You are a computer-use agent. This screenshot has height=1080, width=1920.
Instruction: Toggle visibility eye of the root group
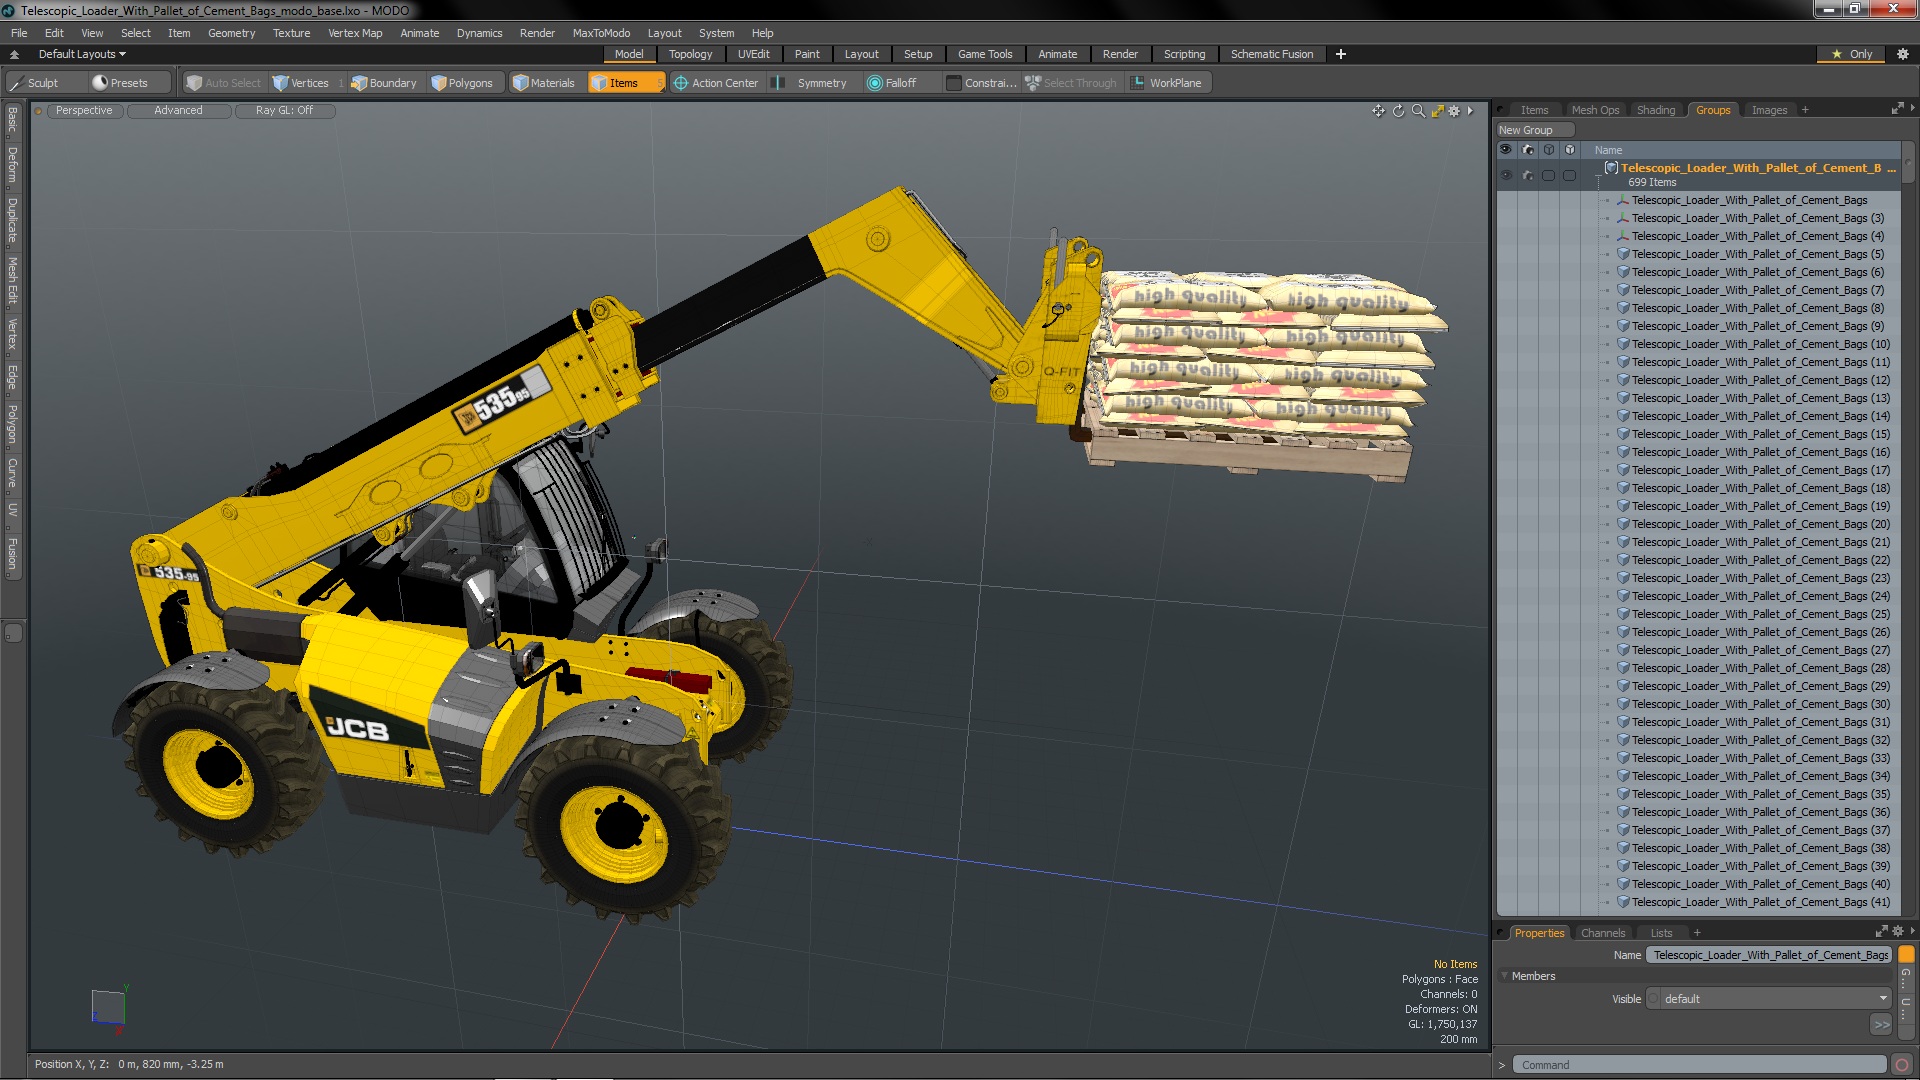[x=1506, y=175]
